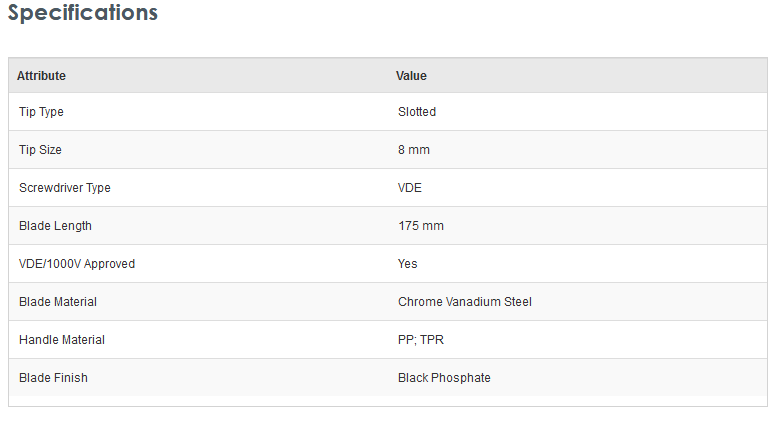Select the Tip Type attribute label
The image size is (782, 421).
pos(41,112)
